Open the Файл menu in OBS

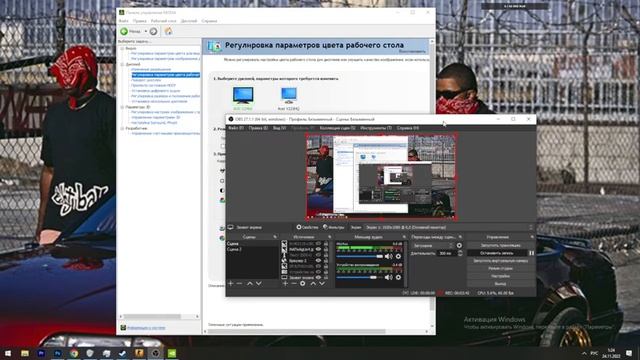point(236,128)
